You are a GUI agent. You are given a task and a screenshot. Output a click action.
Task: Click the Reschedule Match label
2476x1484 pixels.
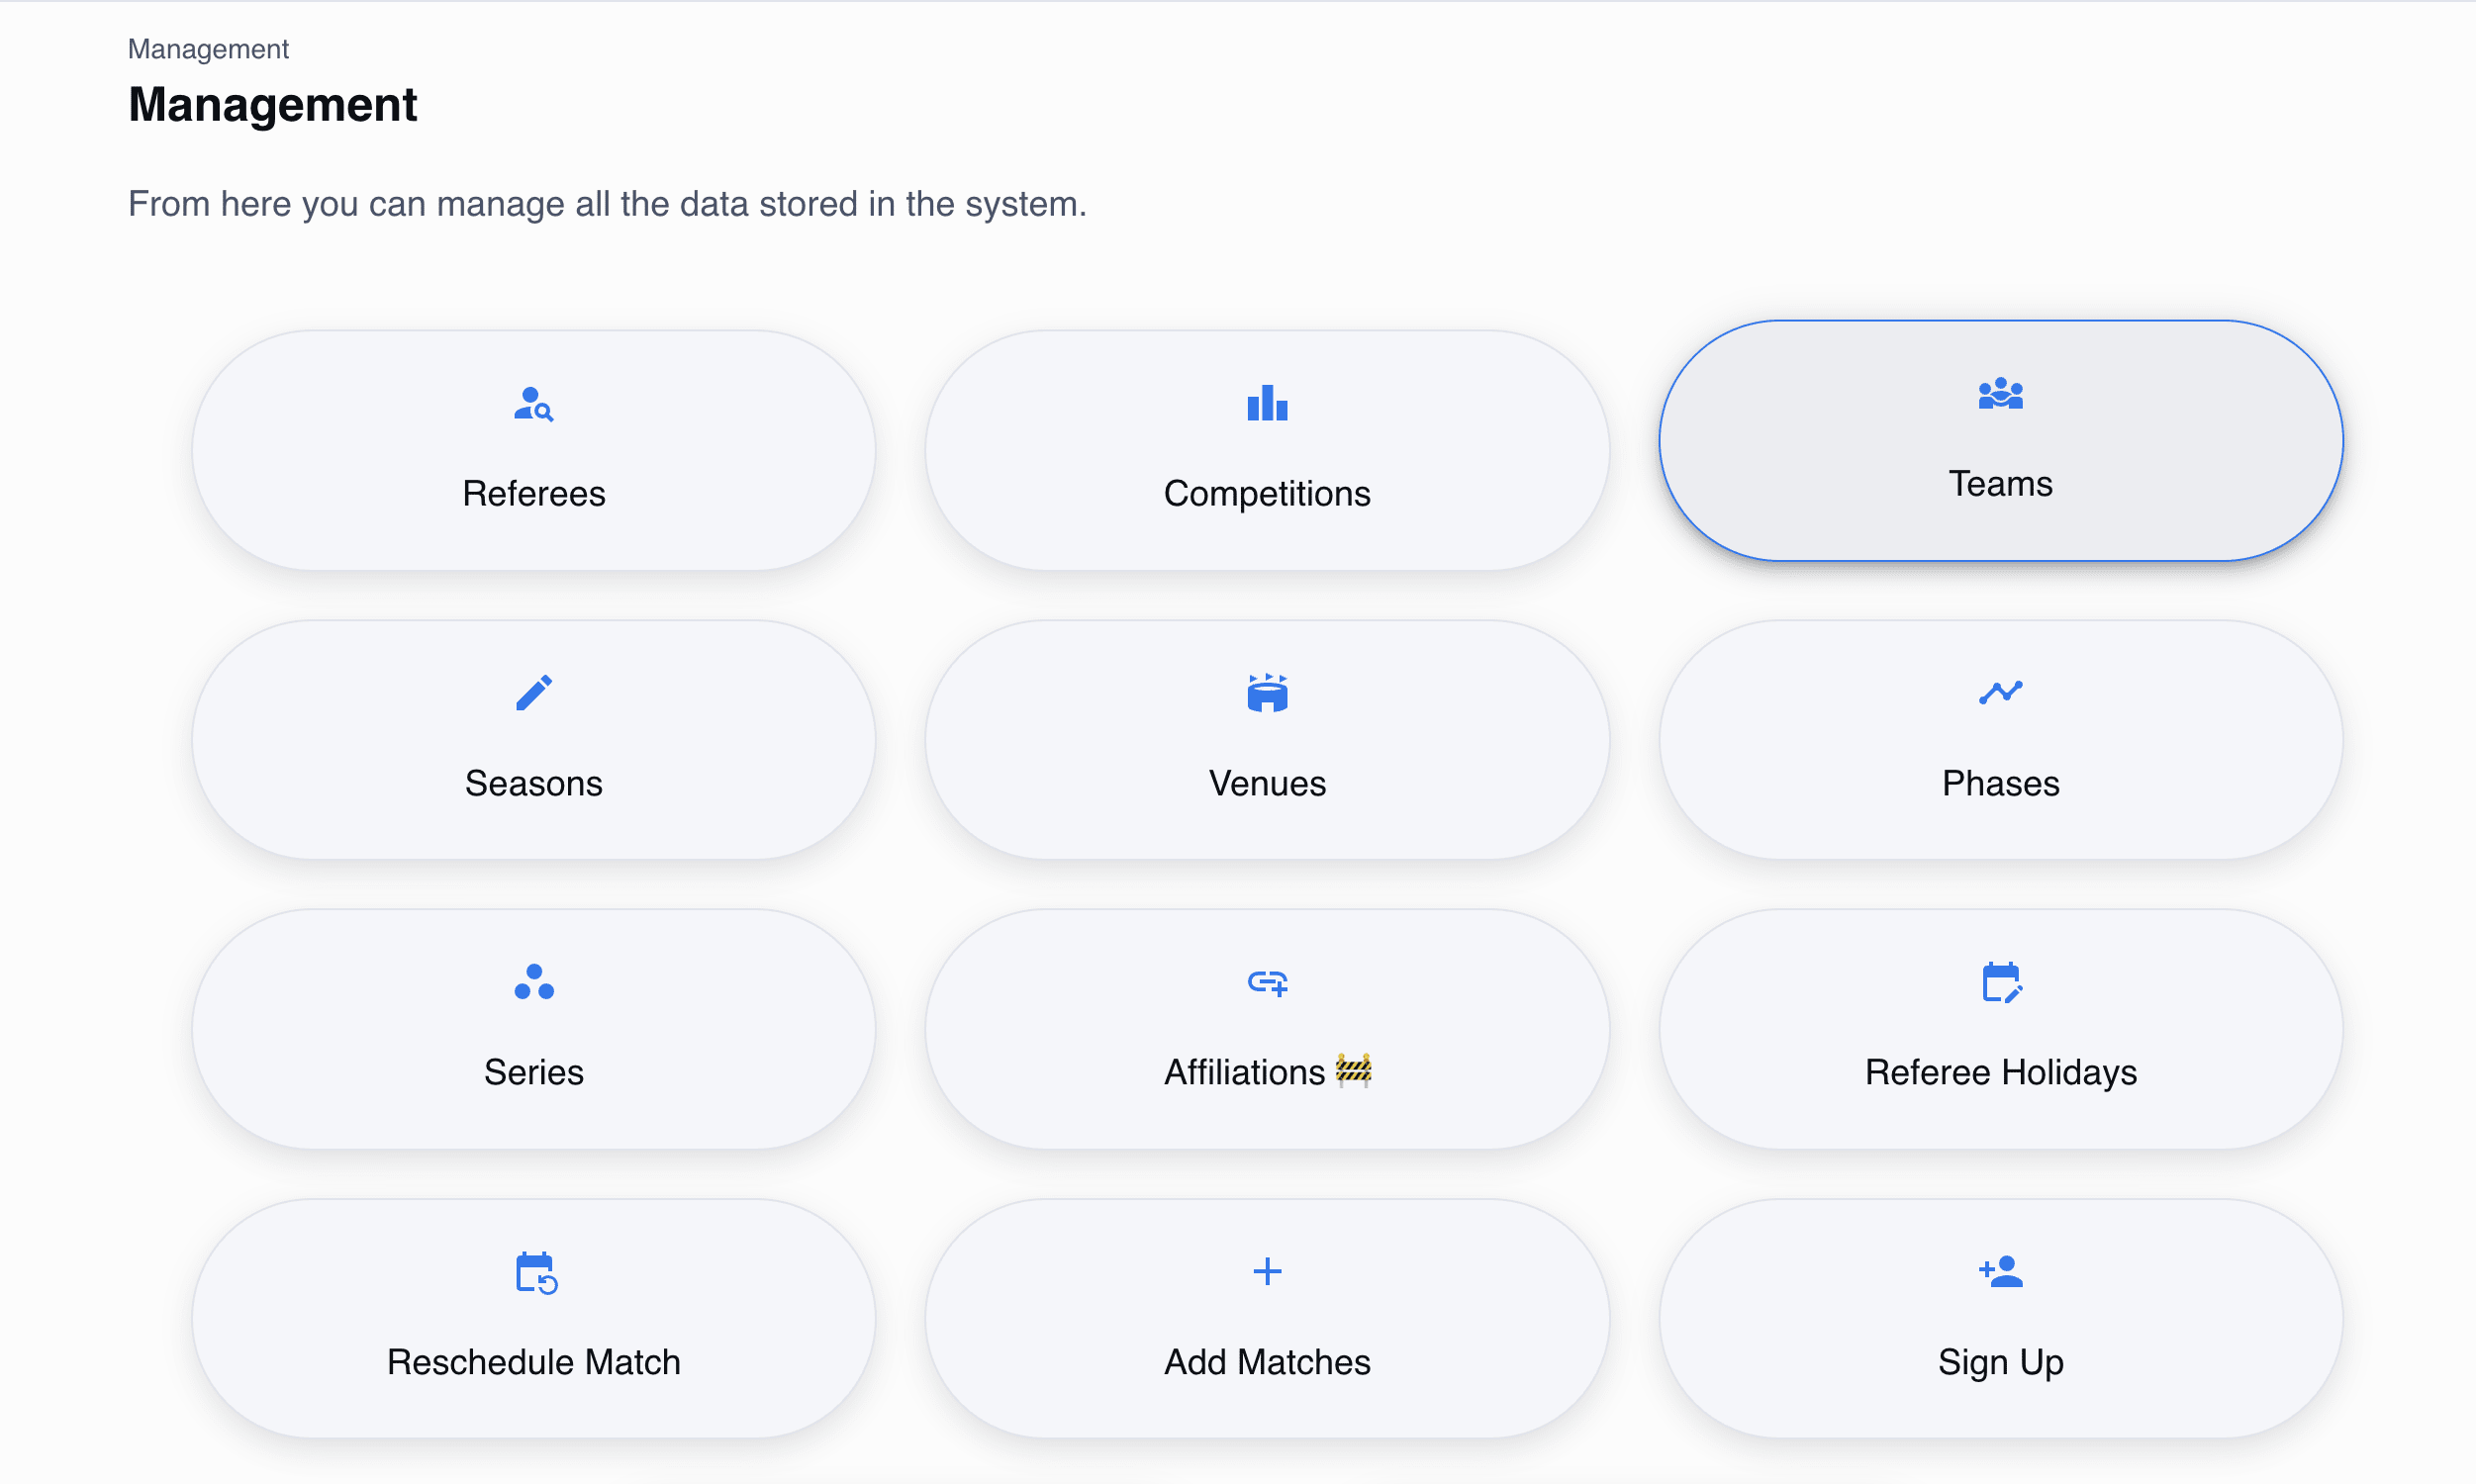click(x=533, y=1362)
